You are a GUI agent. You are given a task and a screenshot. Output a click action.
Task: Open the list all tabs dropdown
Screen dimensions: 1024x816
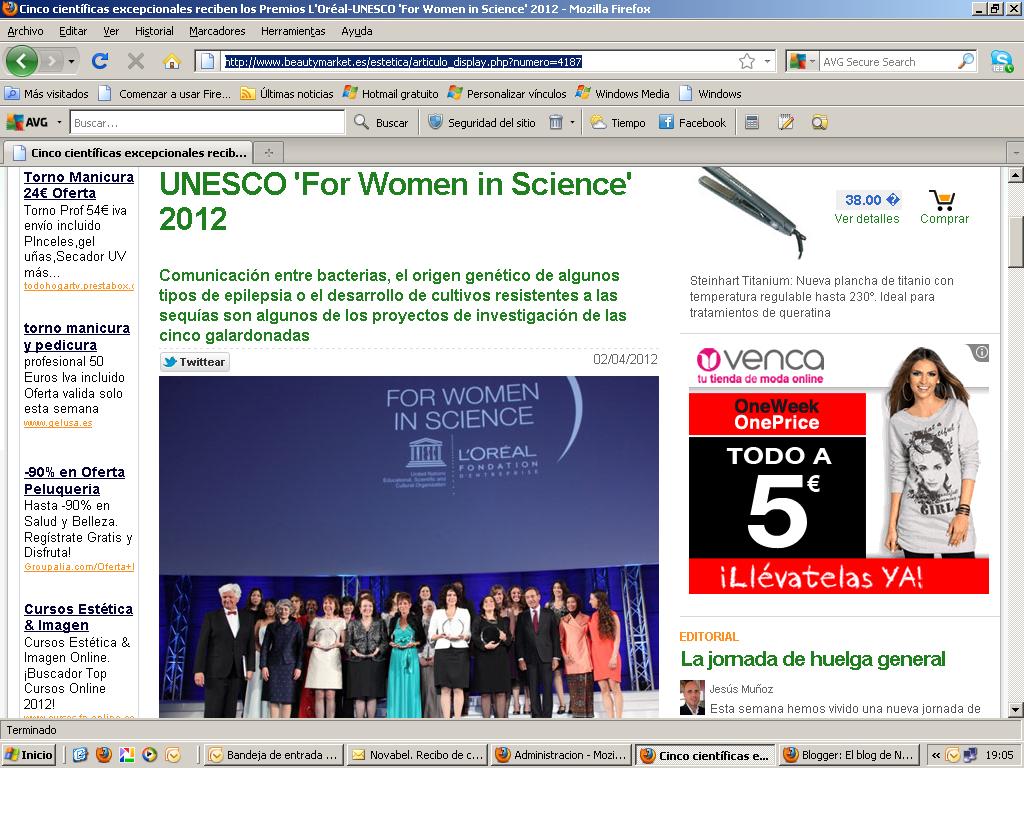tap(1016, 153)
